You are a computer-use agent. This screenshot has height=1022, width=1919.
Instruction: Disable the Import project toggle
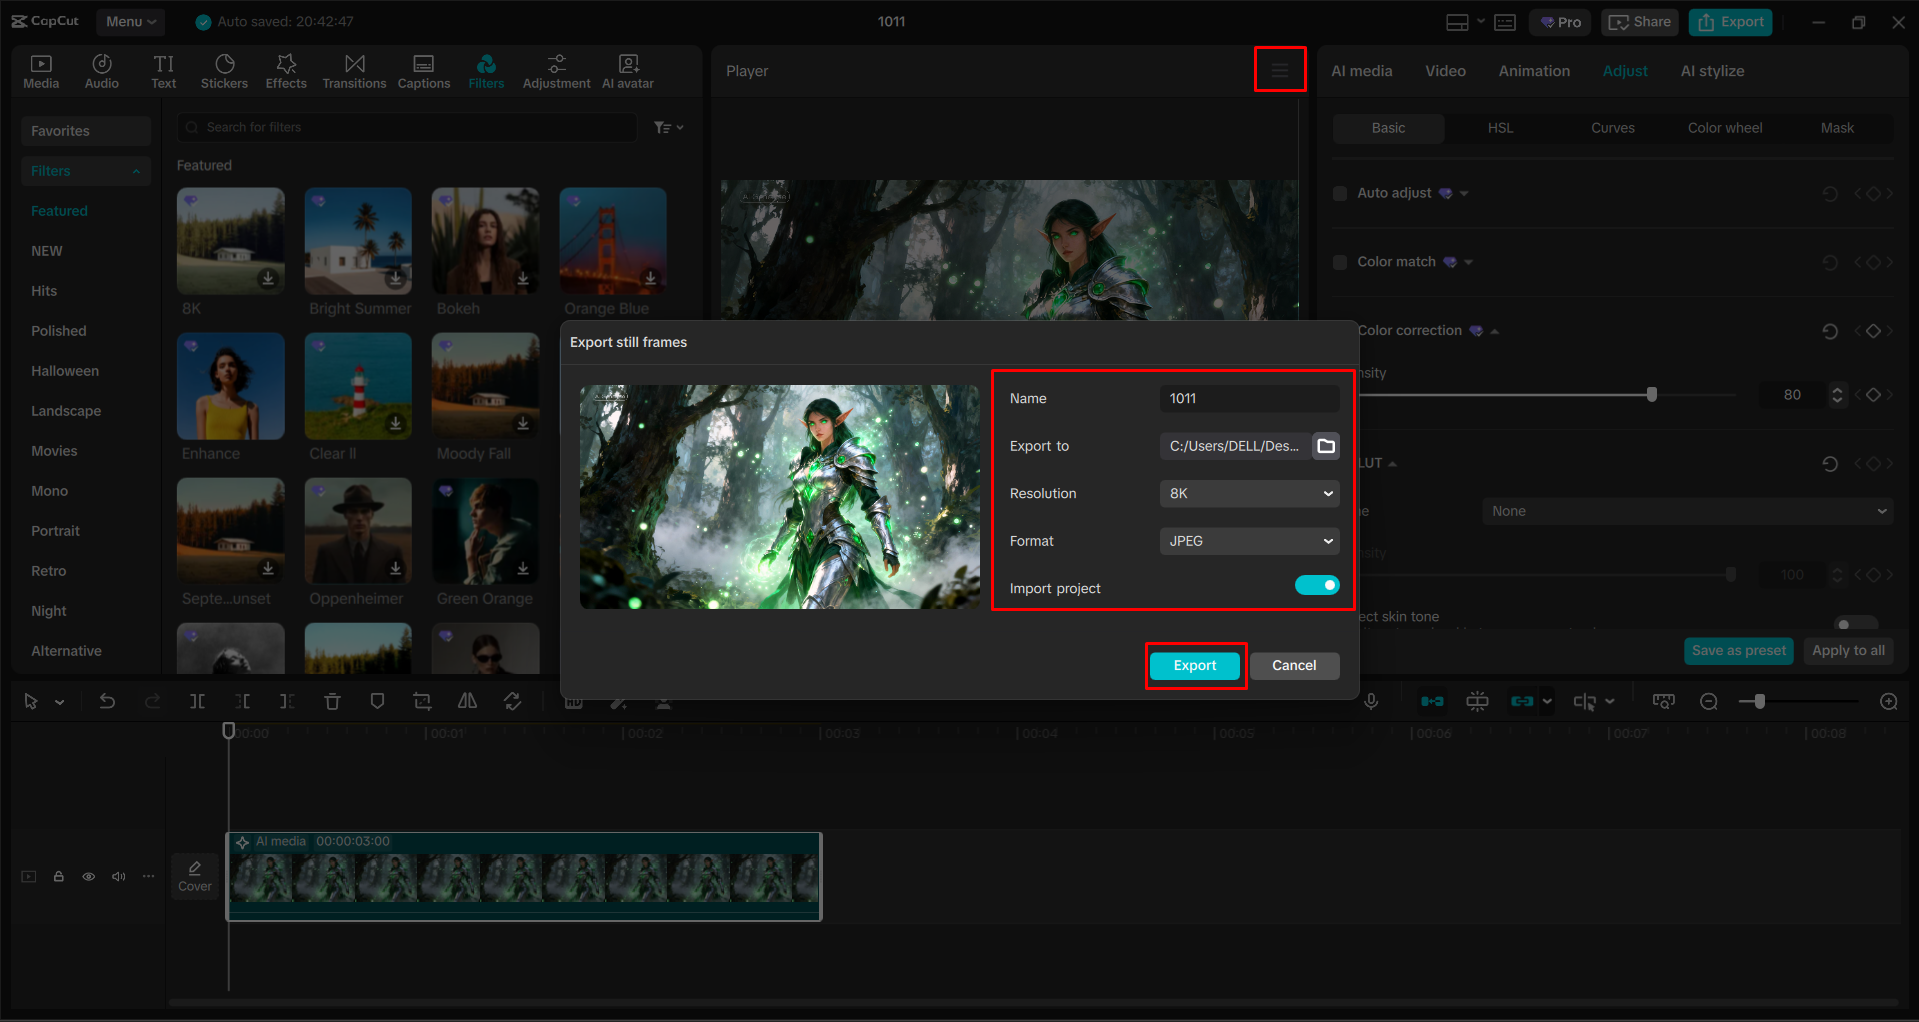pyautogui.click(x=1316, y=585)
